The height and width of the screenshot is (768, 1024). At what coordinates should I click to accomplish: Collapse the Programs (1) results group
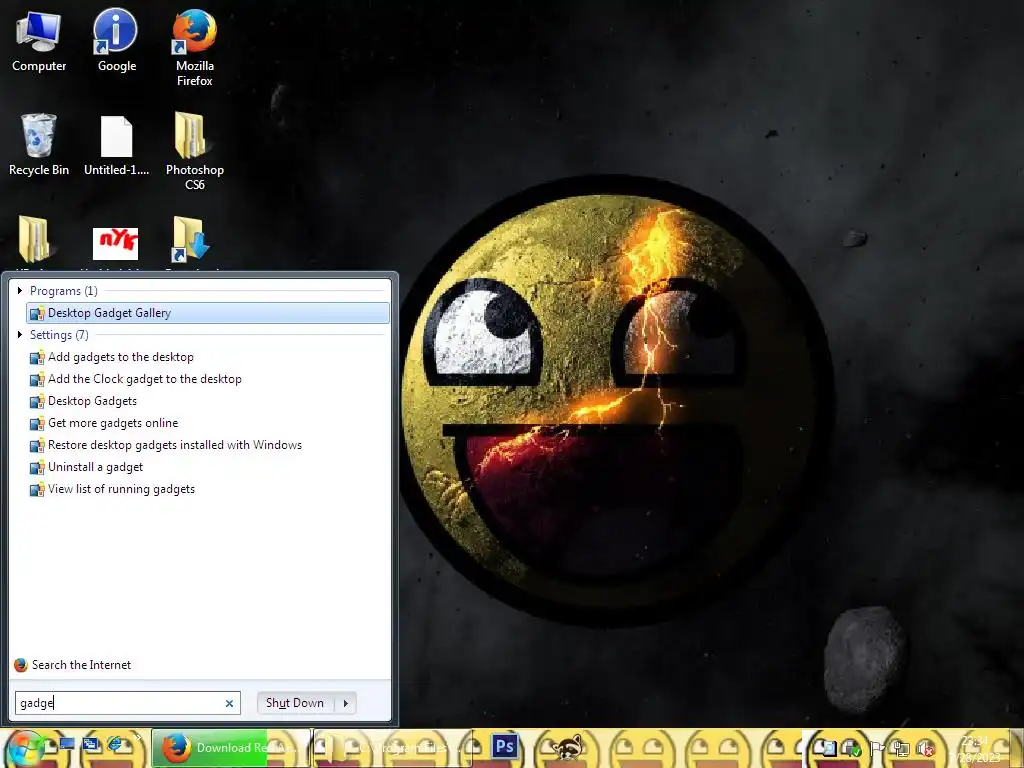tap(20, 291)
